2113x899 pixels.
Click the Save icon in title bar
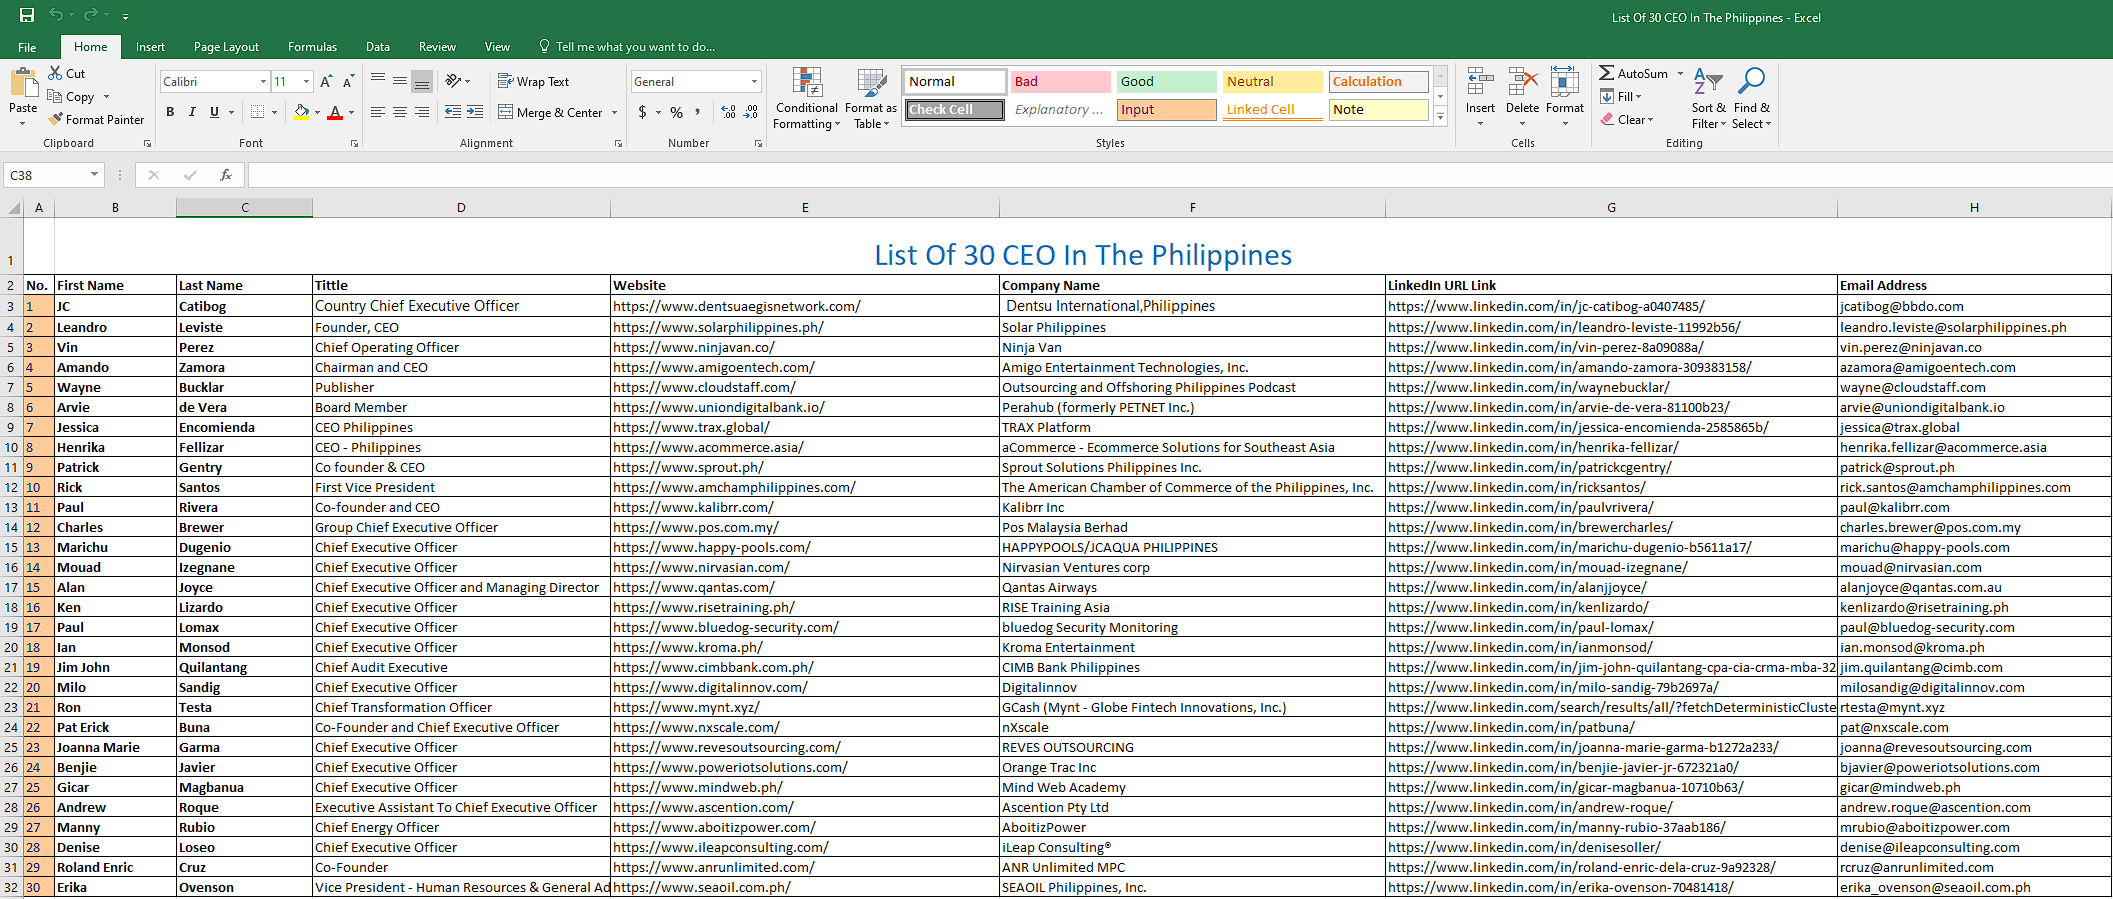click(27, 15)
